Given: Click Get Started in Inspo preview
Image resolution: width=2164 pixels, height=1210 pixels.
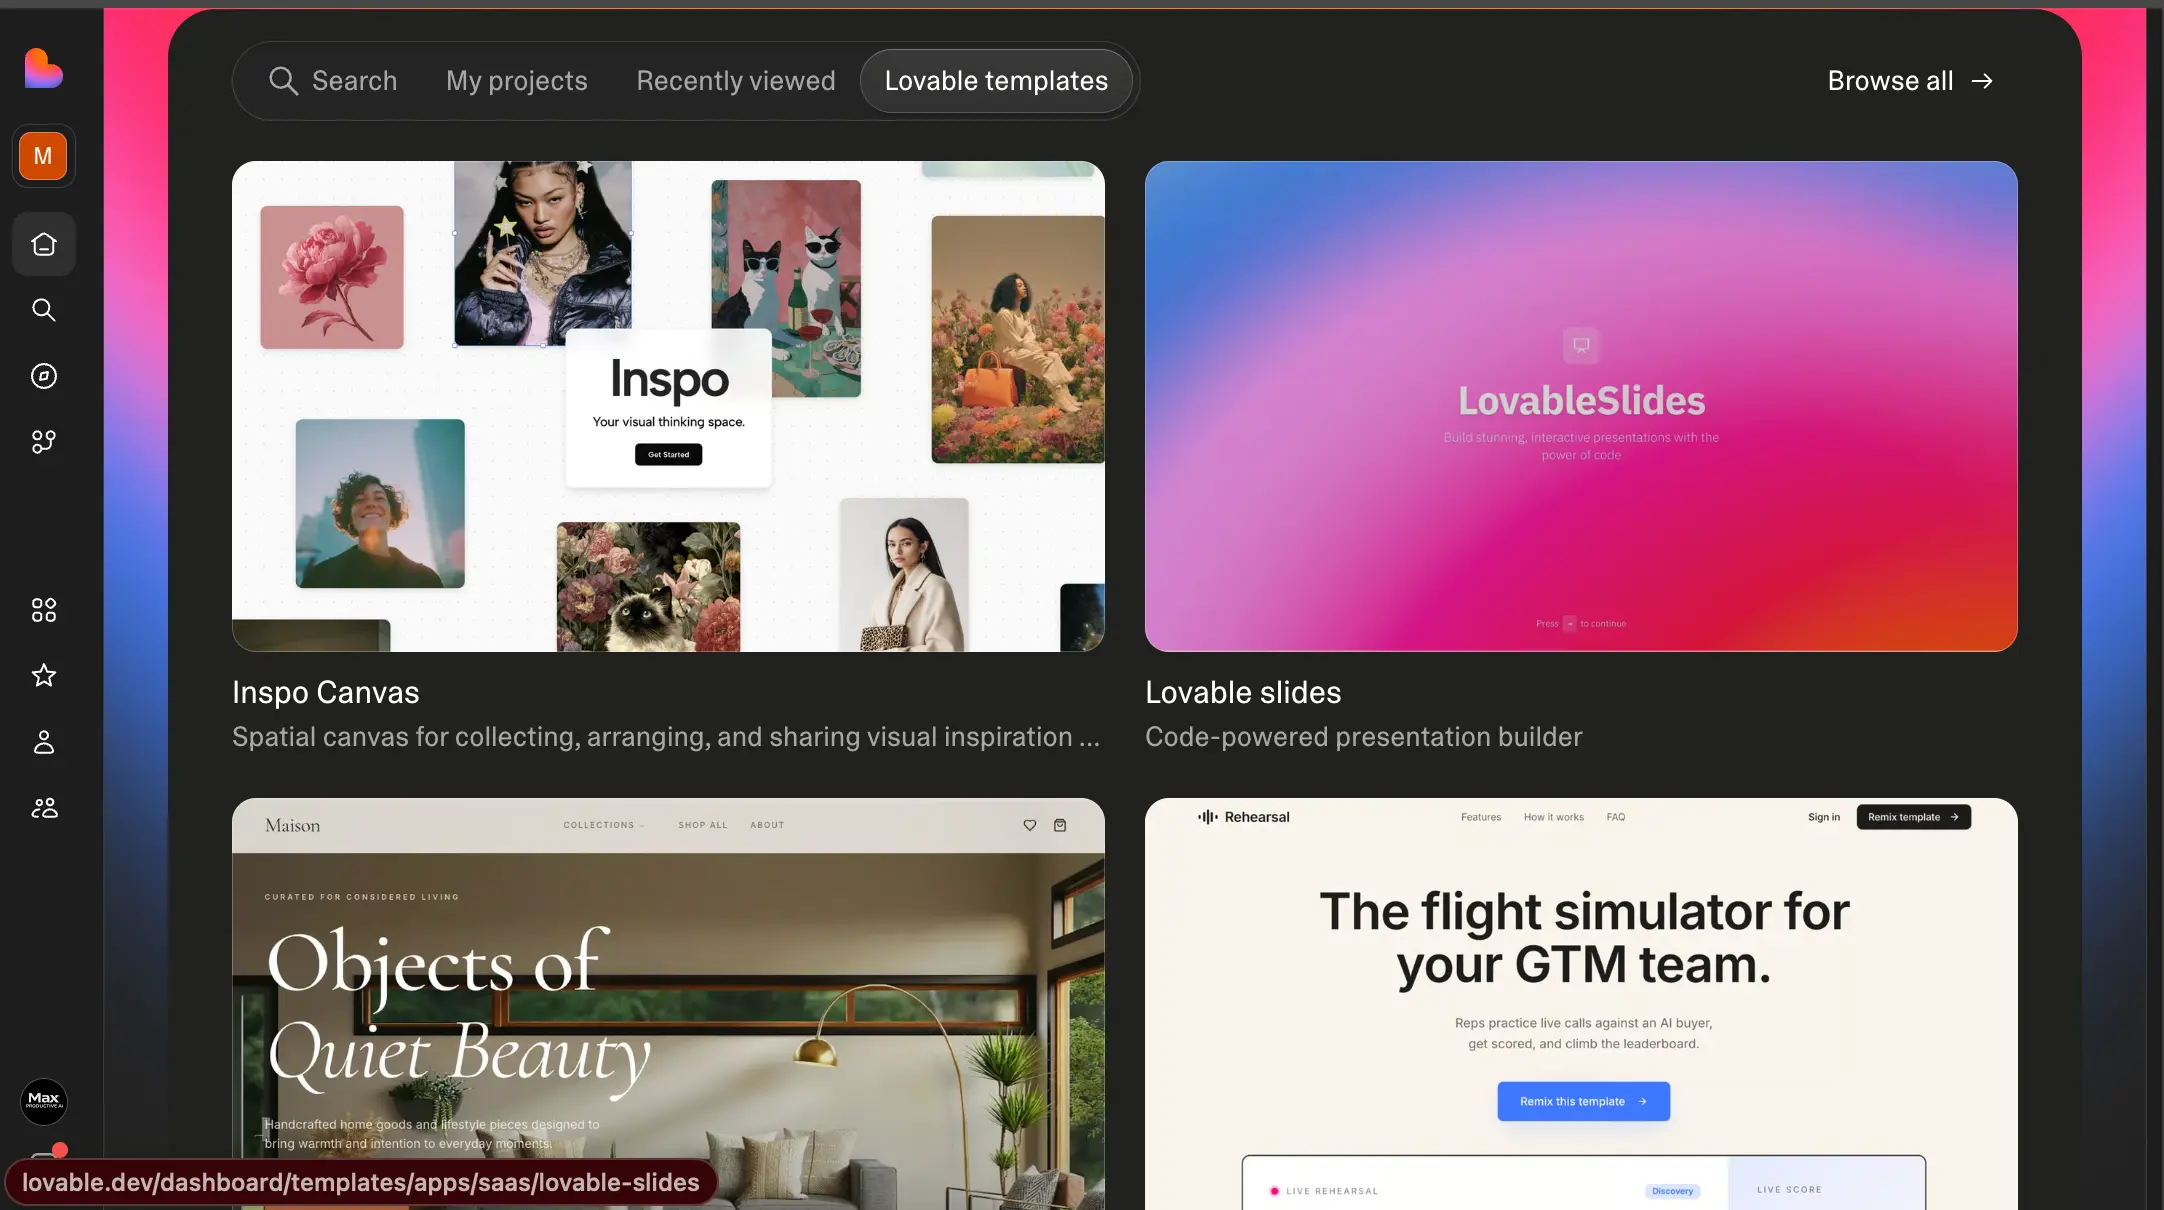Looking at the screenshot, I should (x=668, y=455).
